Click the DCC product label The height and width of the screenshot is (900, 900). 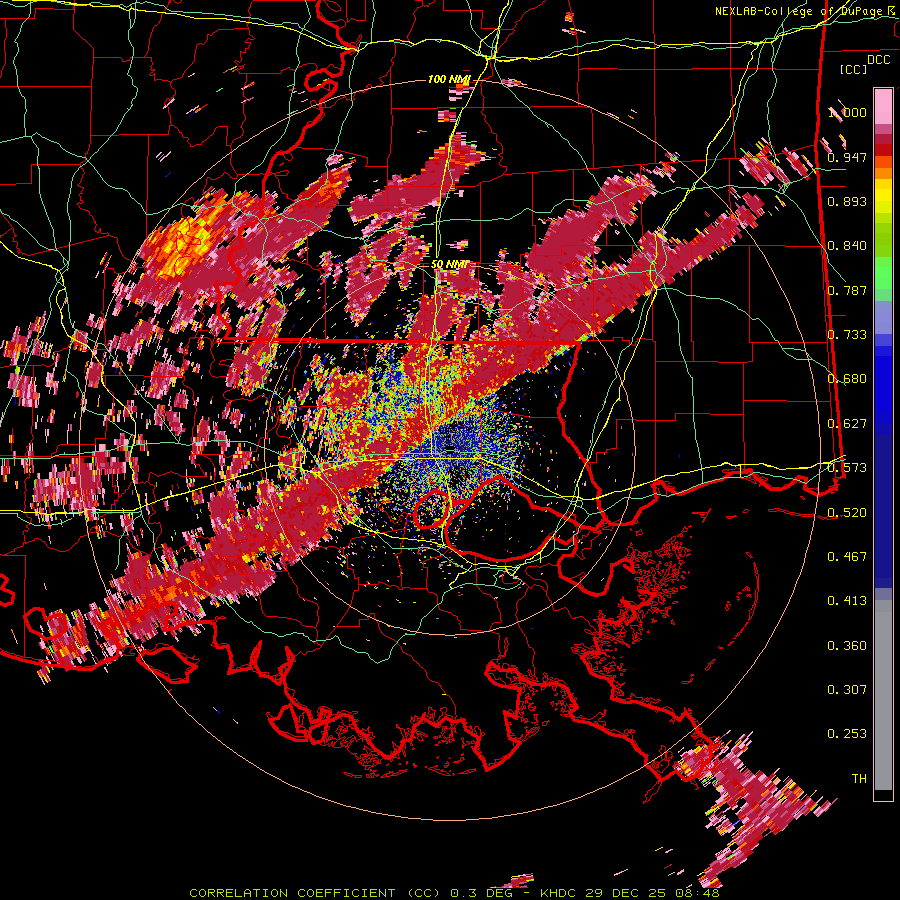[x=878, y=60]
